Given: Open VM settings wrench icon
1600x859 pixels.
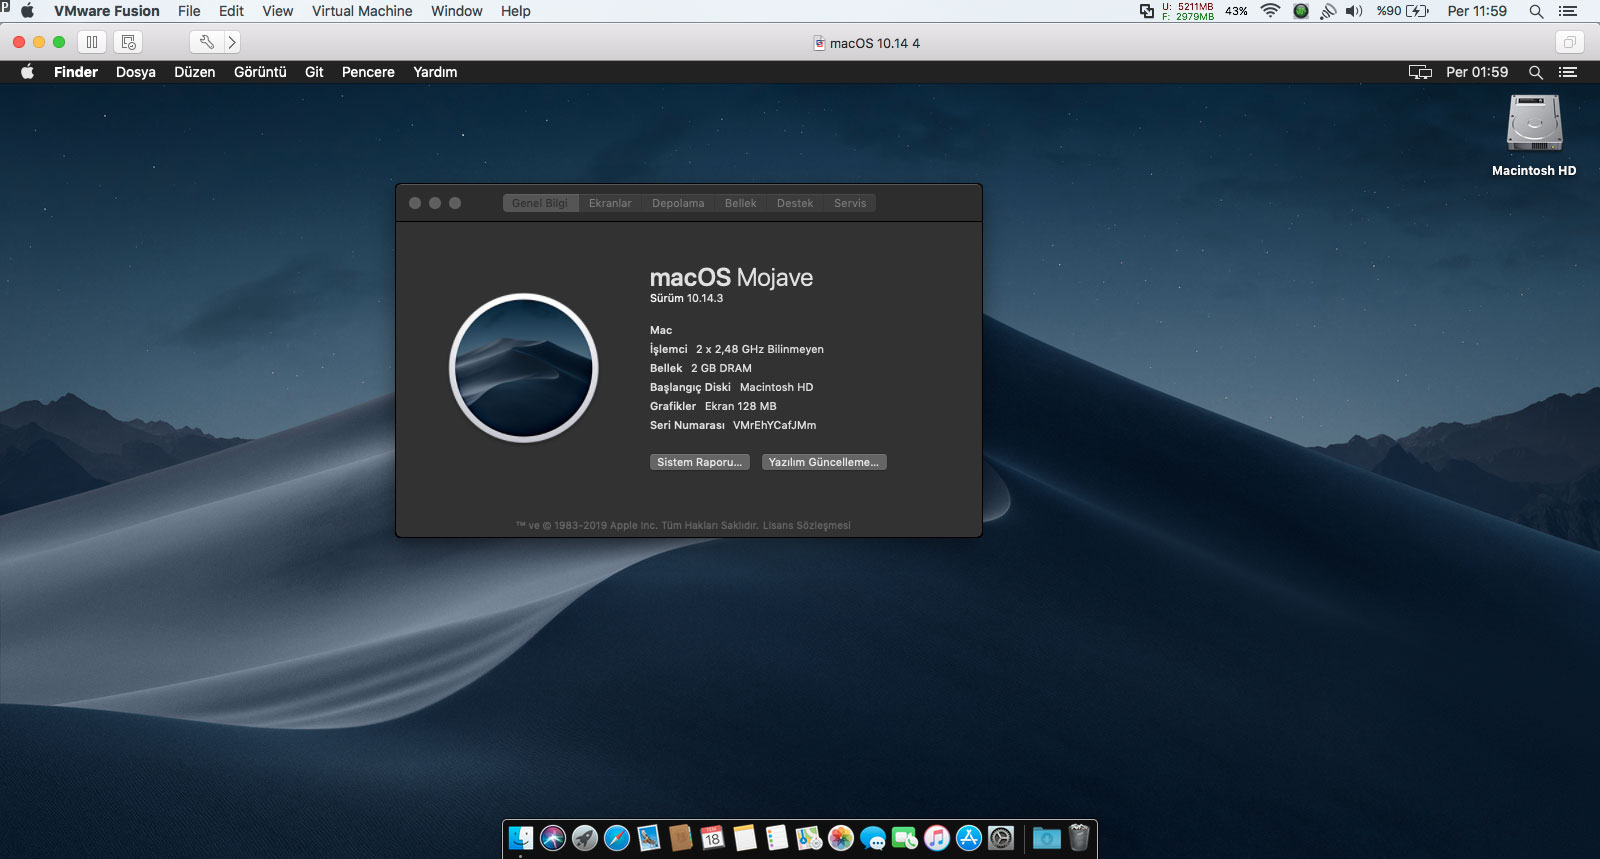Looking at the screenshot, I should coord(206,42).
